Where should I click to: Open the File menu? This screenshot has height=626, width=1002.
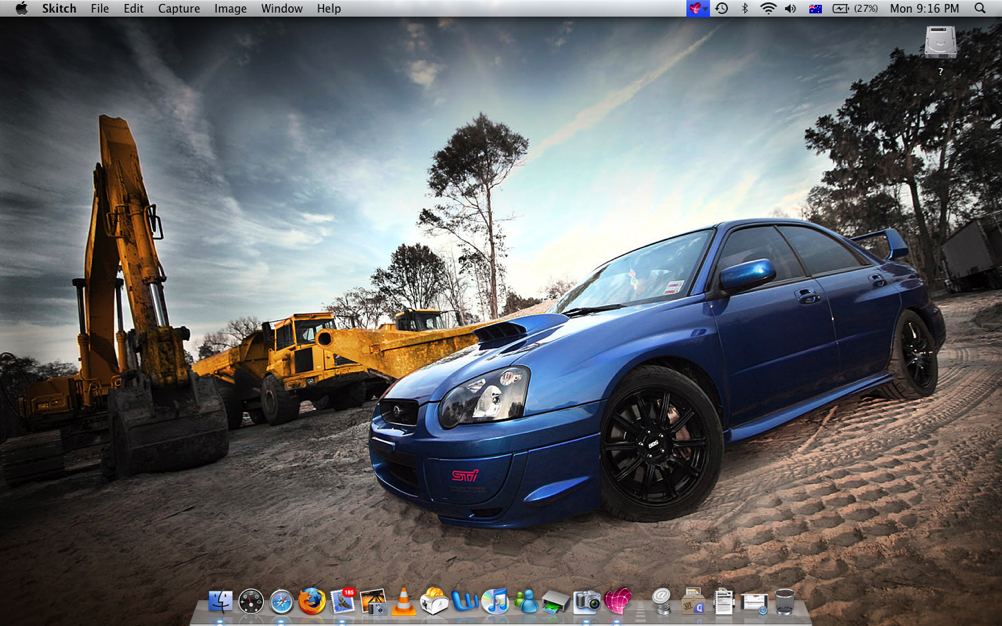pos(100,8)
